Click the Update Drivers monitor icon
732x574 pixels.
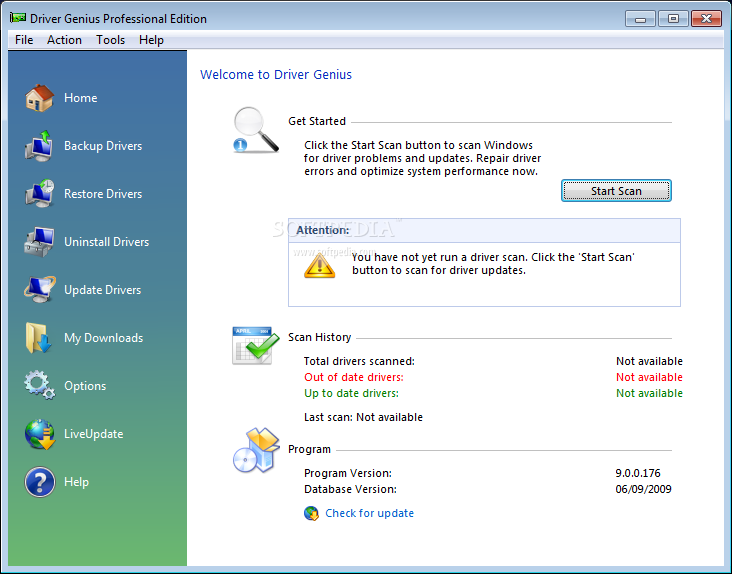coord(39,289)
